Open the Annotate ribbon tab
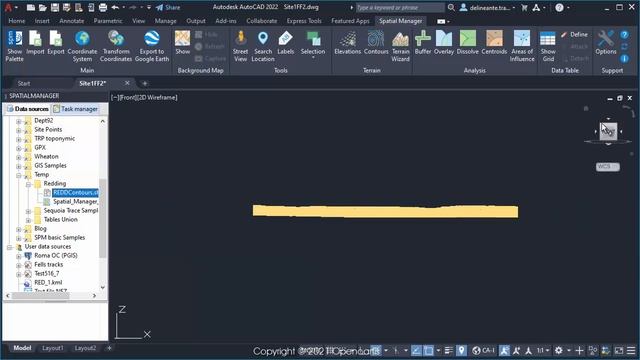 [71, 21]
